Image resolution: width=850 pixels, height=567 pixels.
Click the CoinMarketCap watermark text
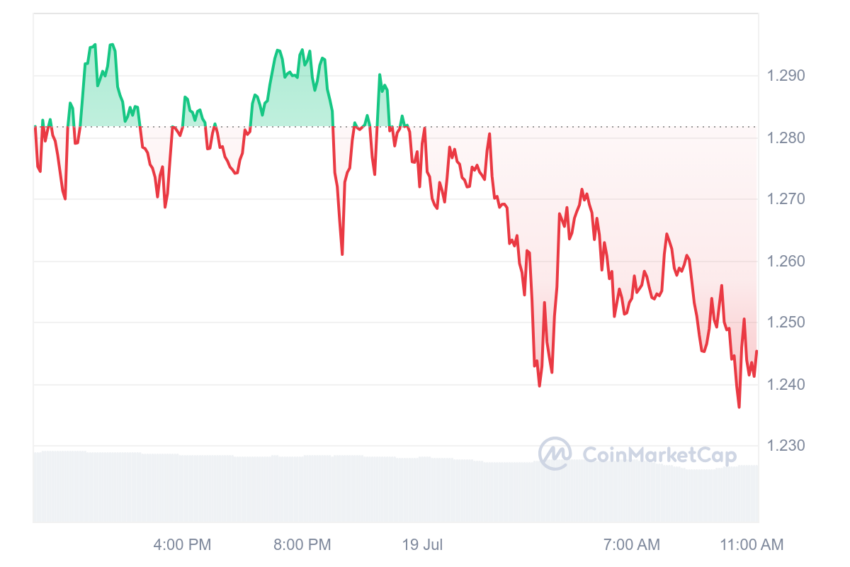tap(660, 455)
